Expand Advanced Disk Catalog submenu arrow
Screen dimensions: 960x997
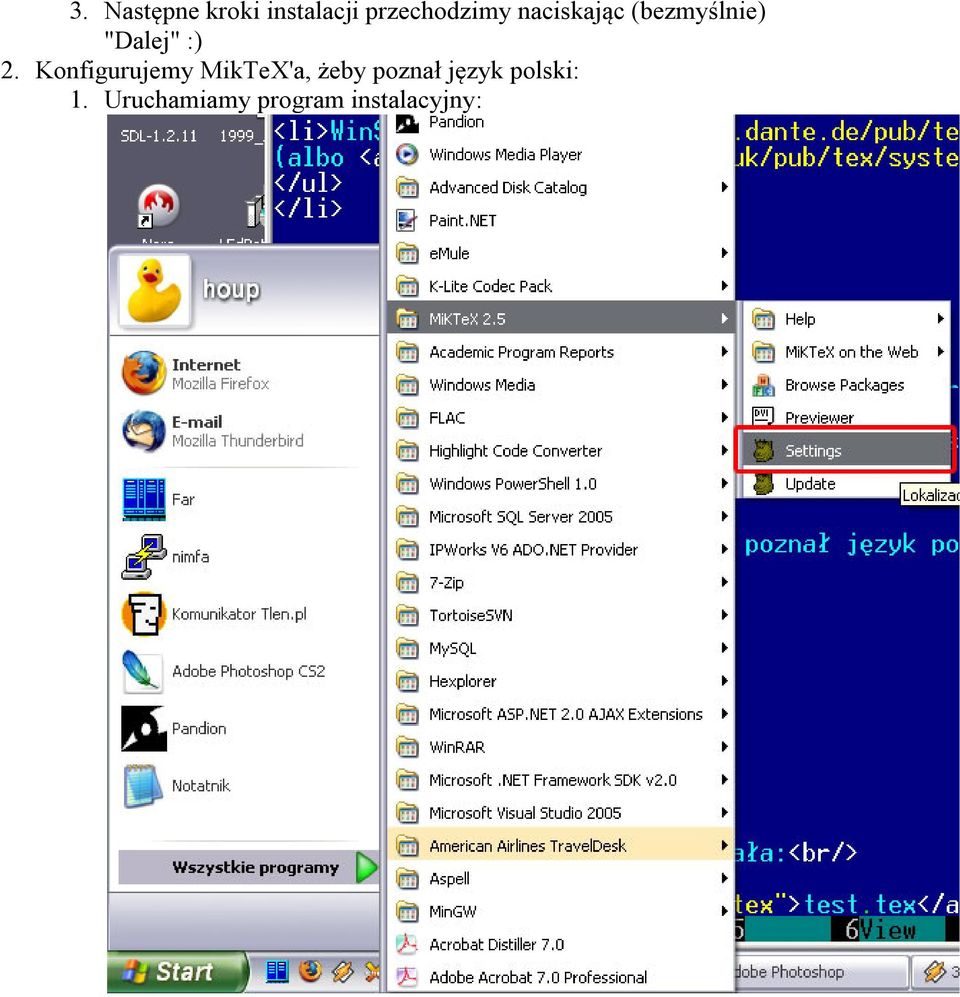point(724,187)
